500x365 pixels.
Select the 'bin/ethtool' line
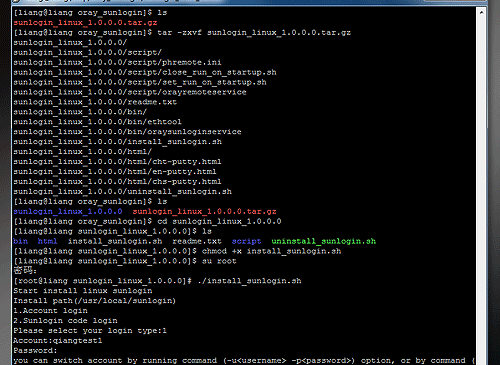coord(97,122)
